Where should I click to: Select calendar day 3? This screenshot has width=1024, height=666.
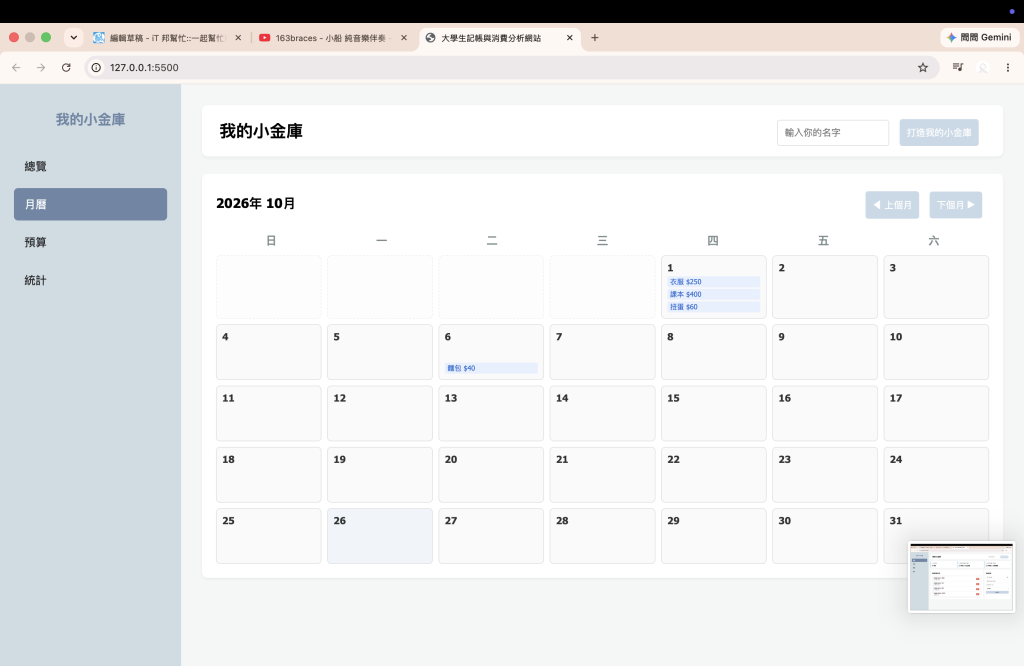pos(936,287)
